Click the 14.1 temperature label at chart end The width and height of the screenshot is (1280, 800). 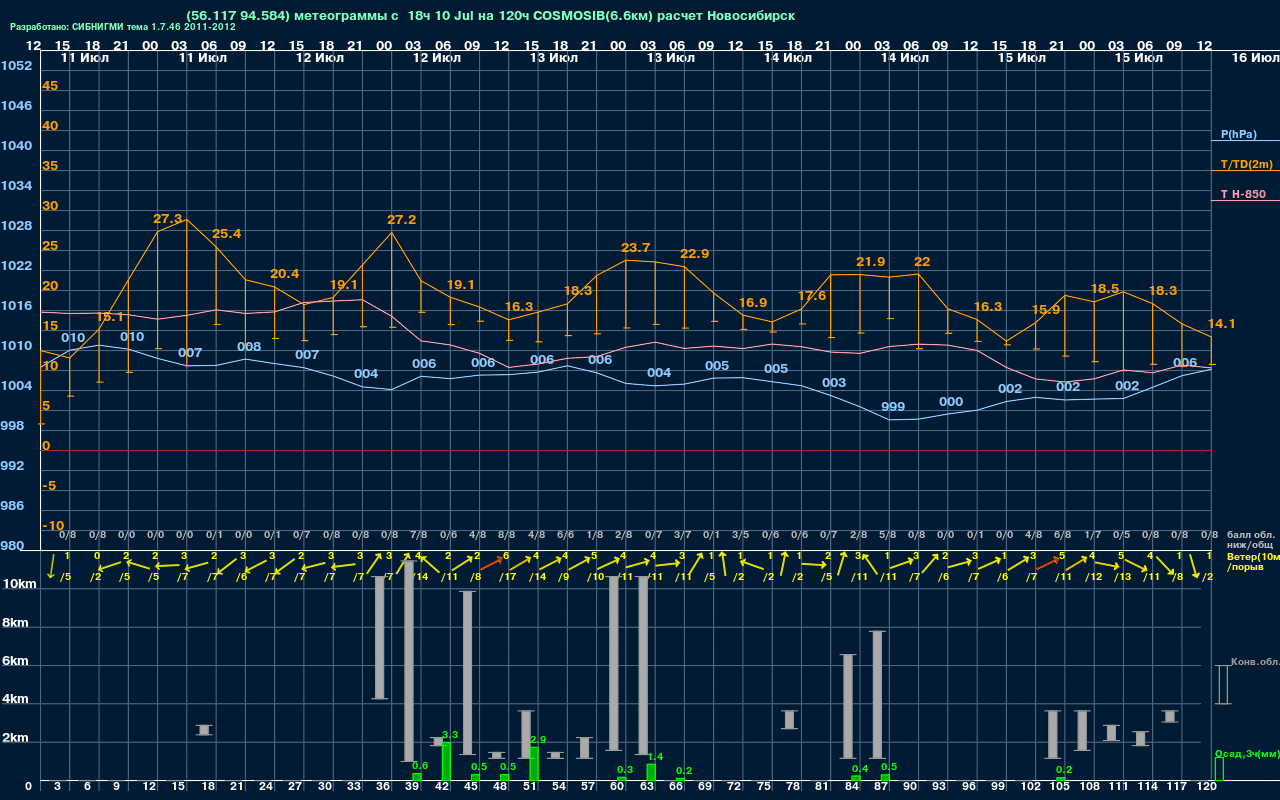click(x=1221, y=323)
